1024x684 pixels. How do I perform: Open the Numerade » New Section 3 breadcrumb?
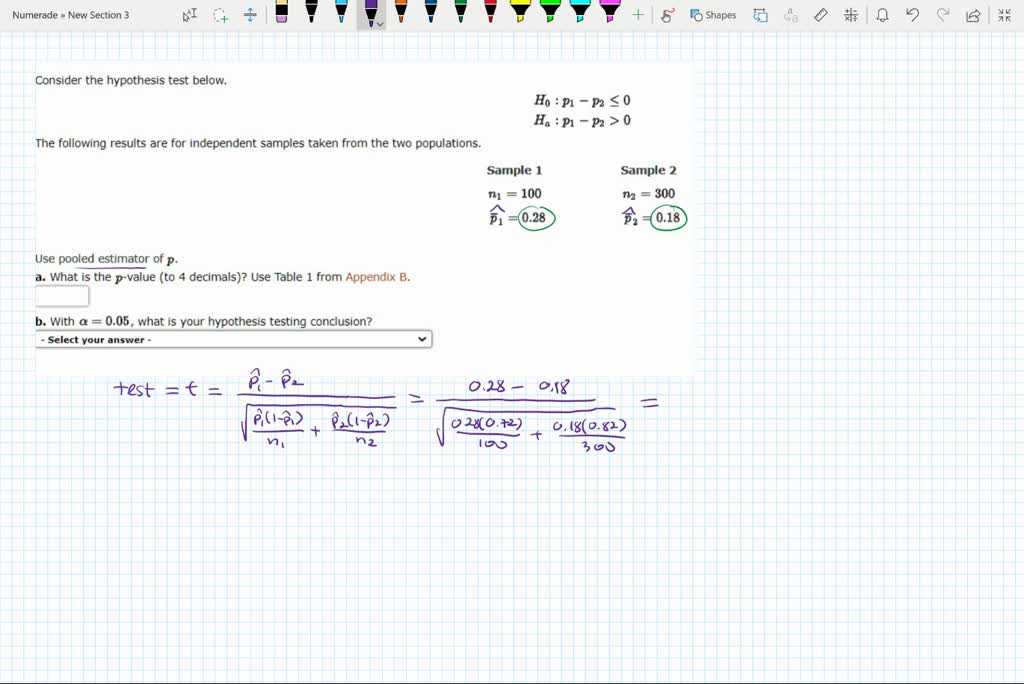click(70, 15)
